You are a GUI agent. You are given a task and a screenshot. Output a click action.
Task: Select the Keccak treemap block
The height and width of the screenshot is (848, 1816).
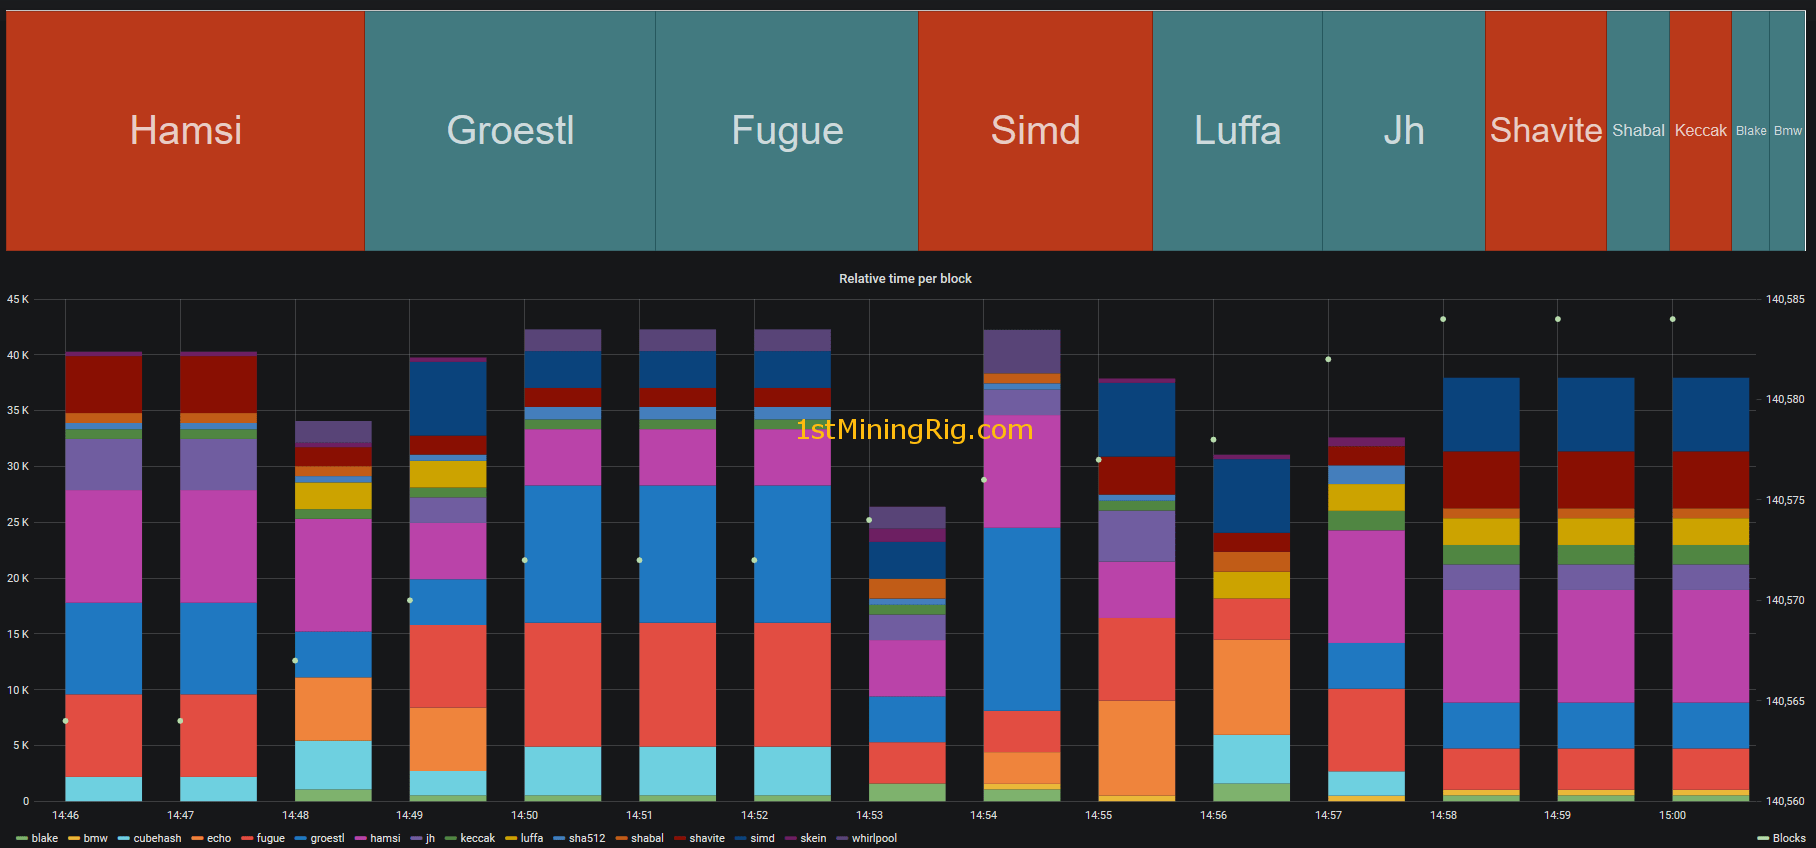point(1700,130)
